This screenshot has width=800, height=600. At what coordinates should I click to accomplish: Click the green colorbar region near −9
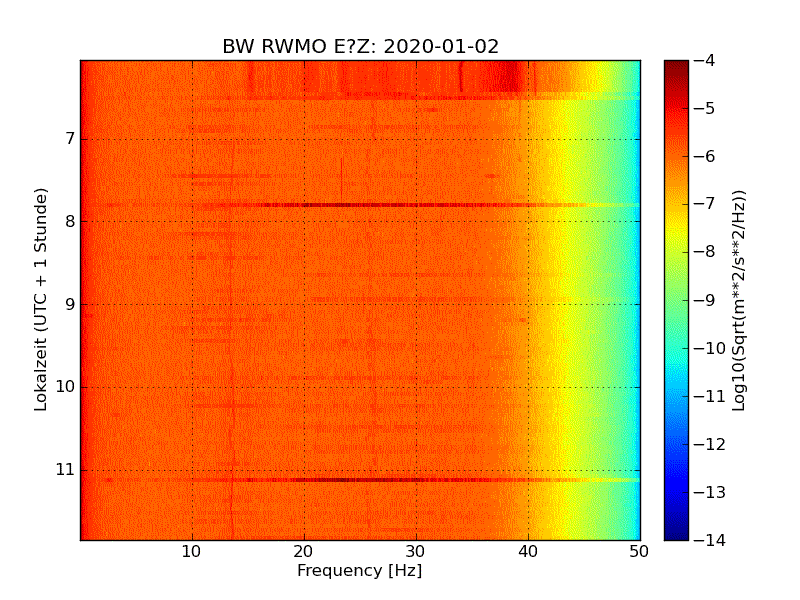pos(676,300)
